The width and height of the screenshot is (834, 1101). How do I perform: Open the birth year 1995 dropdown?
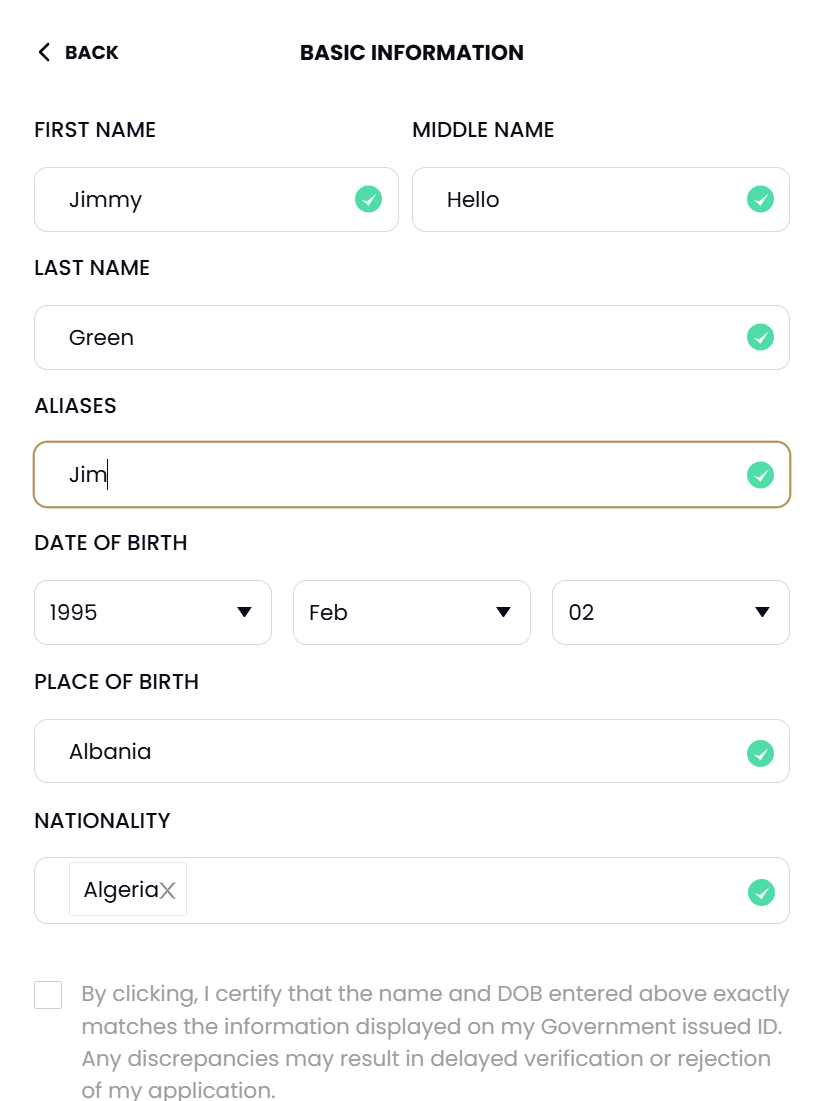tap(153, 612)
